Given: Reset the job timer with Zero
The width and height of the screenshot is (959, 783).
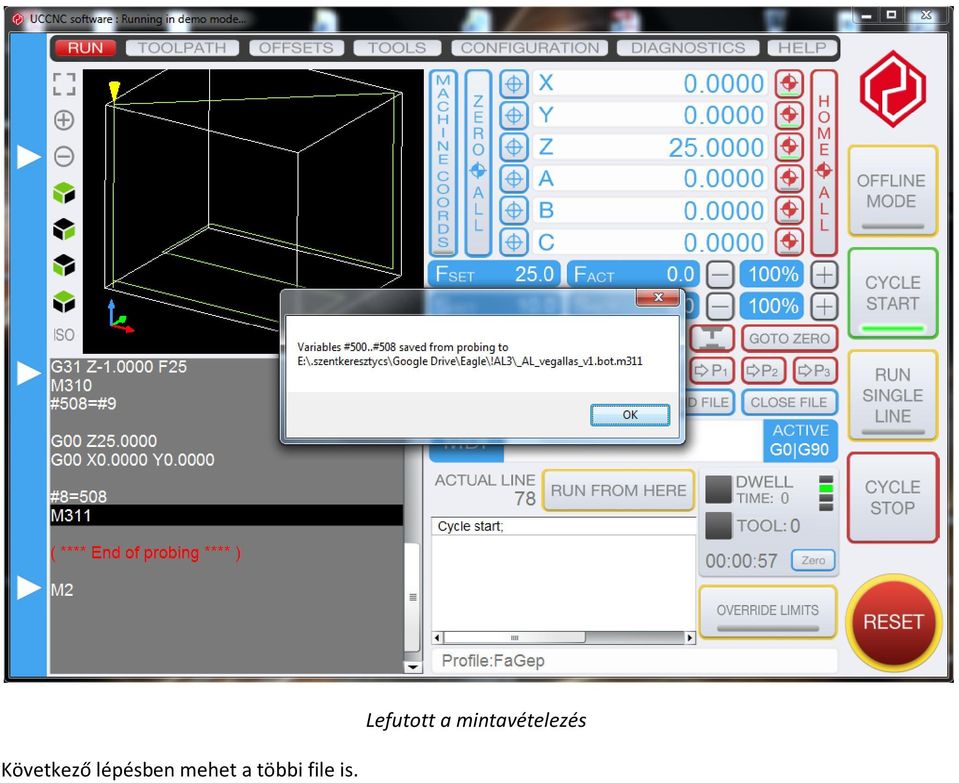Looking at the screenshot, I should (813, 560).
